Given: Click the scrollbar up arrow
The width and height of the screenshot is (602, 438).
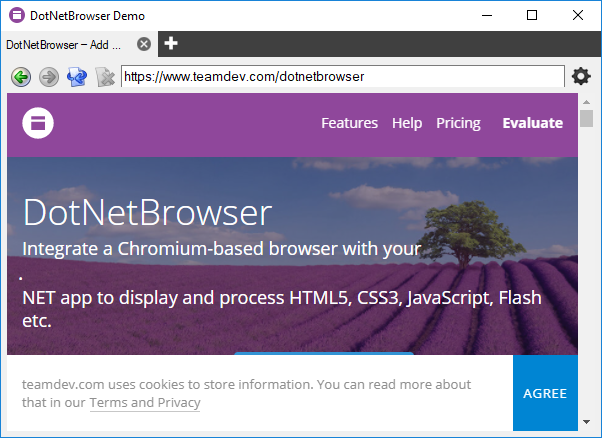Looking at the screenshot, I should tap(586, 102).
